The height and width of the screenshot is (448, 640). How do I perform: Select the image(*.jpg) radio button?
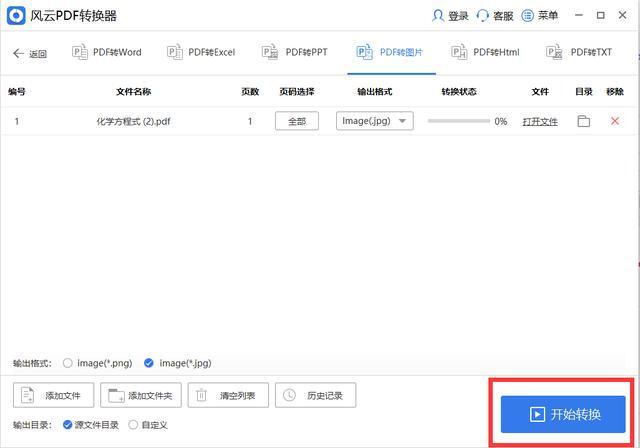pos(149,363)
